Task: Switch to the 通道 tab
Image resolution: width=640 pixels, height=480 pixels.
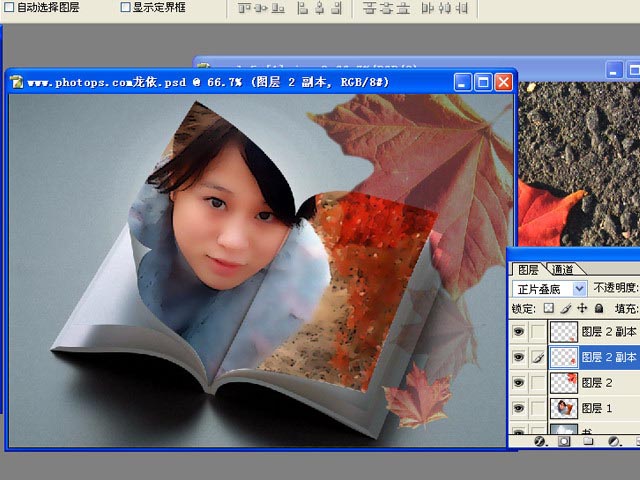Action: [563, 270]
